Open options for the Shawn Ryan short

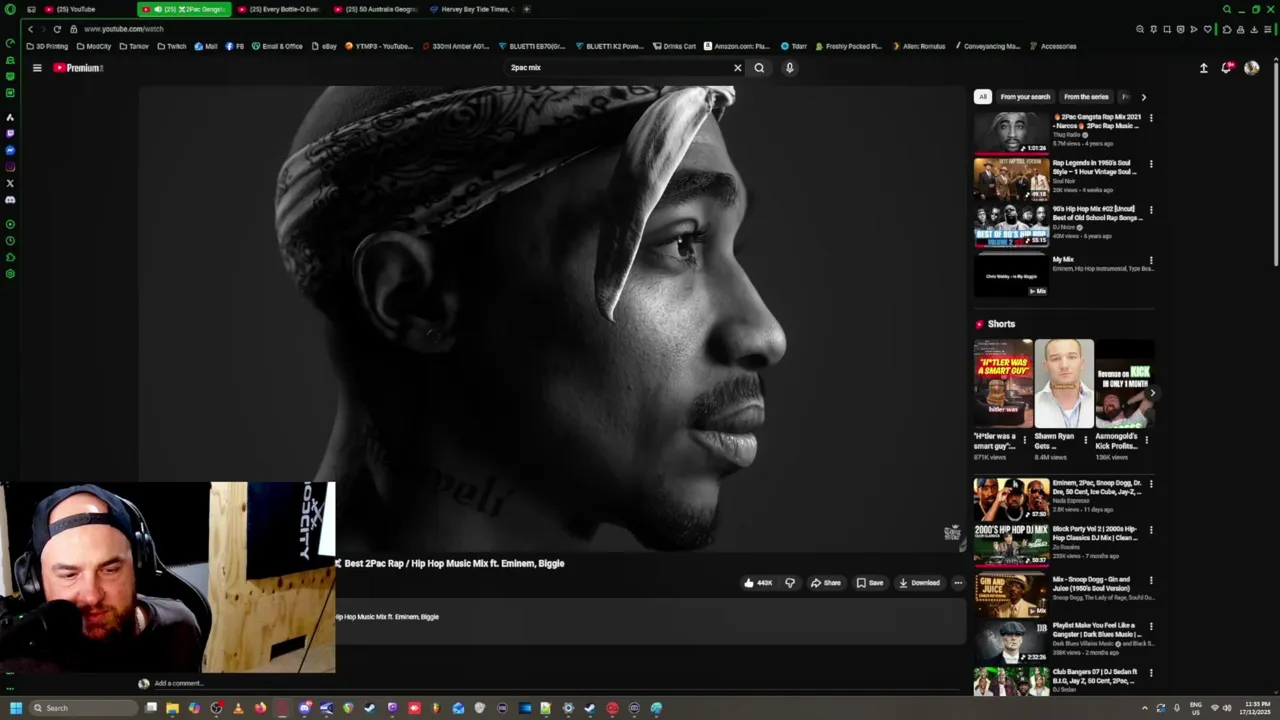click(x=1086, y=440)
